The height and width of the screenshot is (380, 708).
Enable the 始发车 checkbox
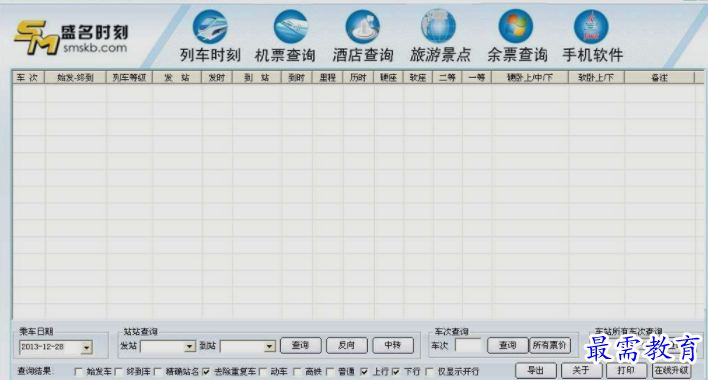(79, 371)
